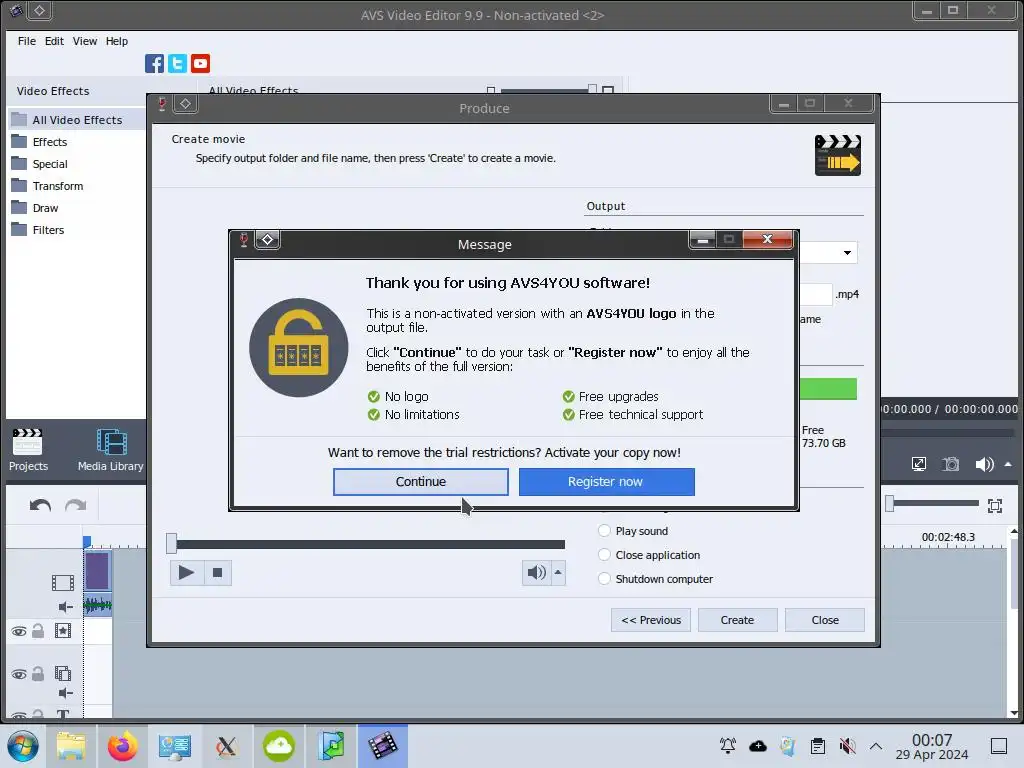1024x768 pixels.
Task: Open the clipboard tray icon
Action: tap(818, 746)
